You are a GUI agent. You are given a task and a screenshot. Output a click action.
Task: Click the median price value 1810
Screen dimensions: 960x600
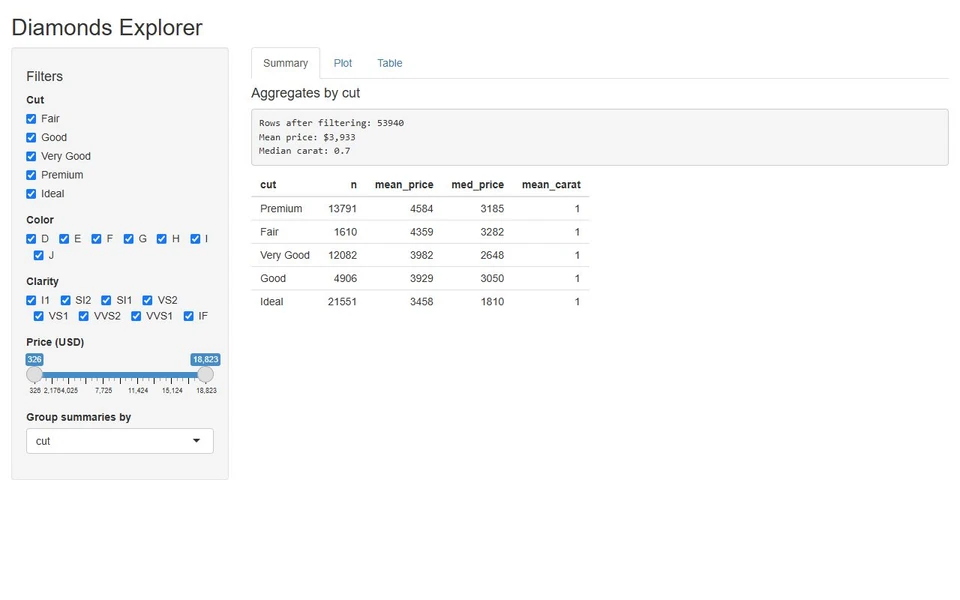pos(492,302)
